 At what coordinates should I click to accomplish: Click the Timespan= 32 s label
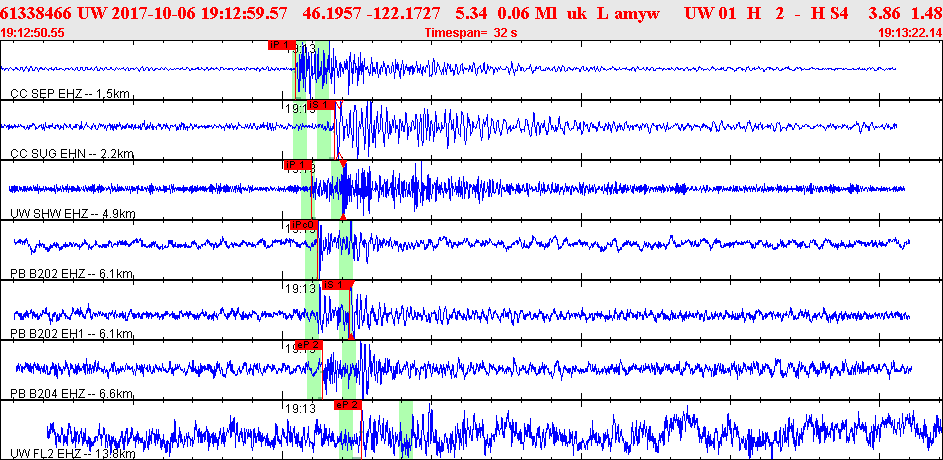coord(471,32)
